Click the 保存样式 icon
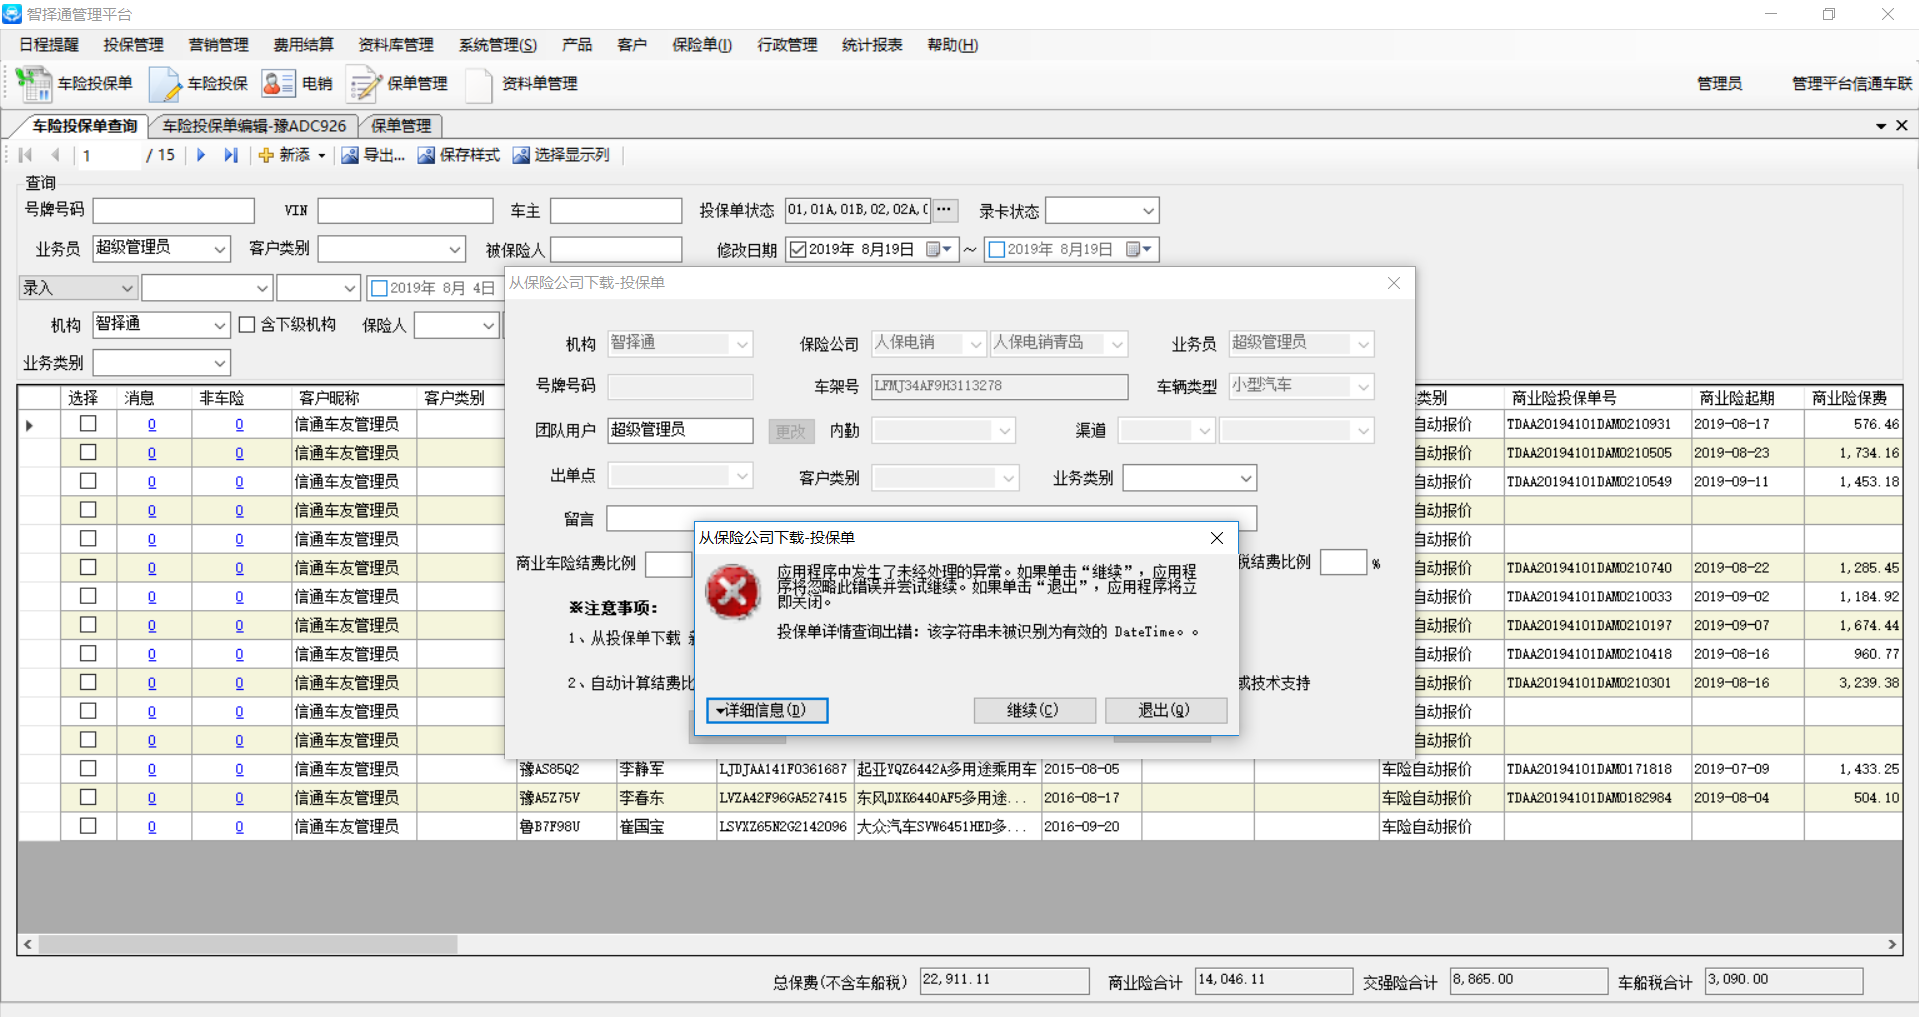This screenshot has height=1017, width=1919. coord(426,155)
